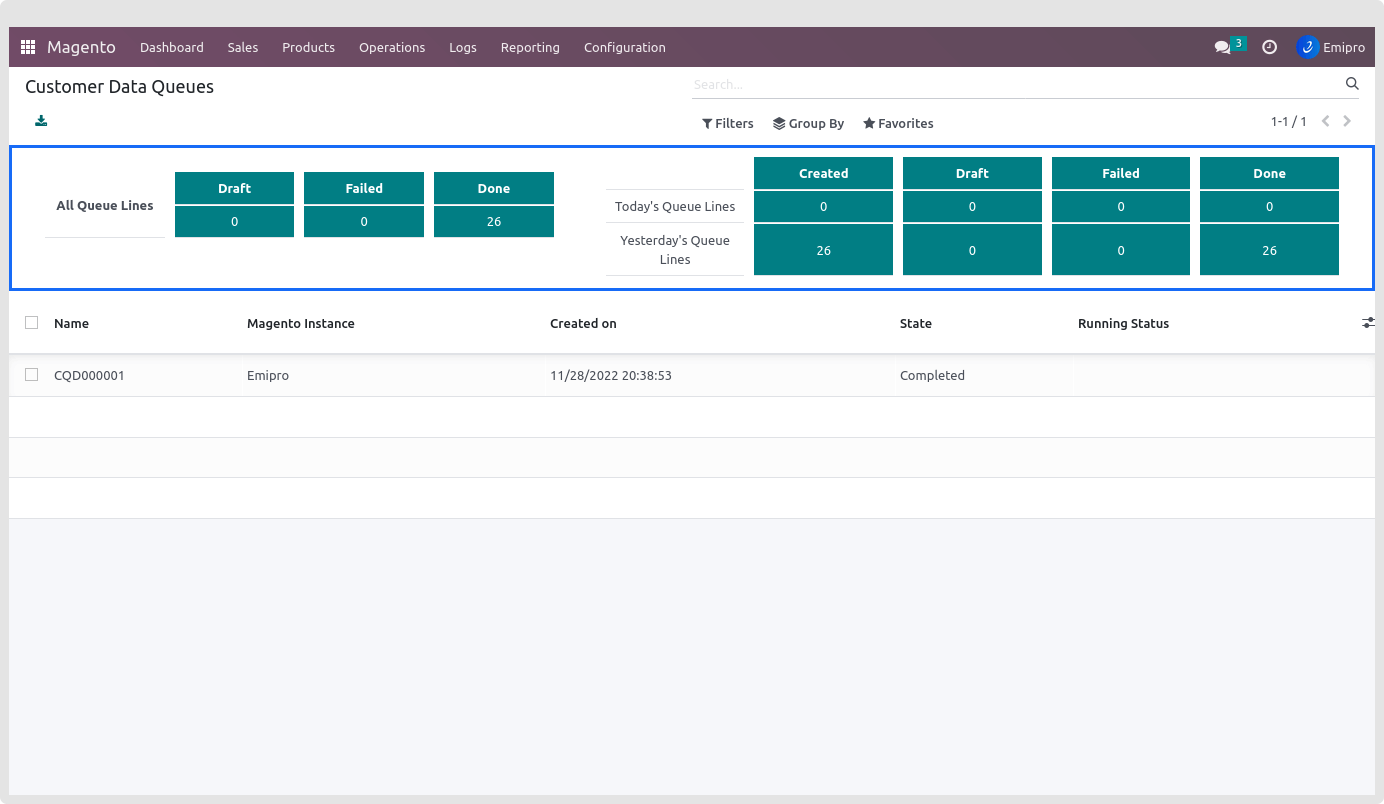Go to previous page arrow
Image resolution: width=1384 pixels, height=804 pixels.
[1325, 121]
